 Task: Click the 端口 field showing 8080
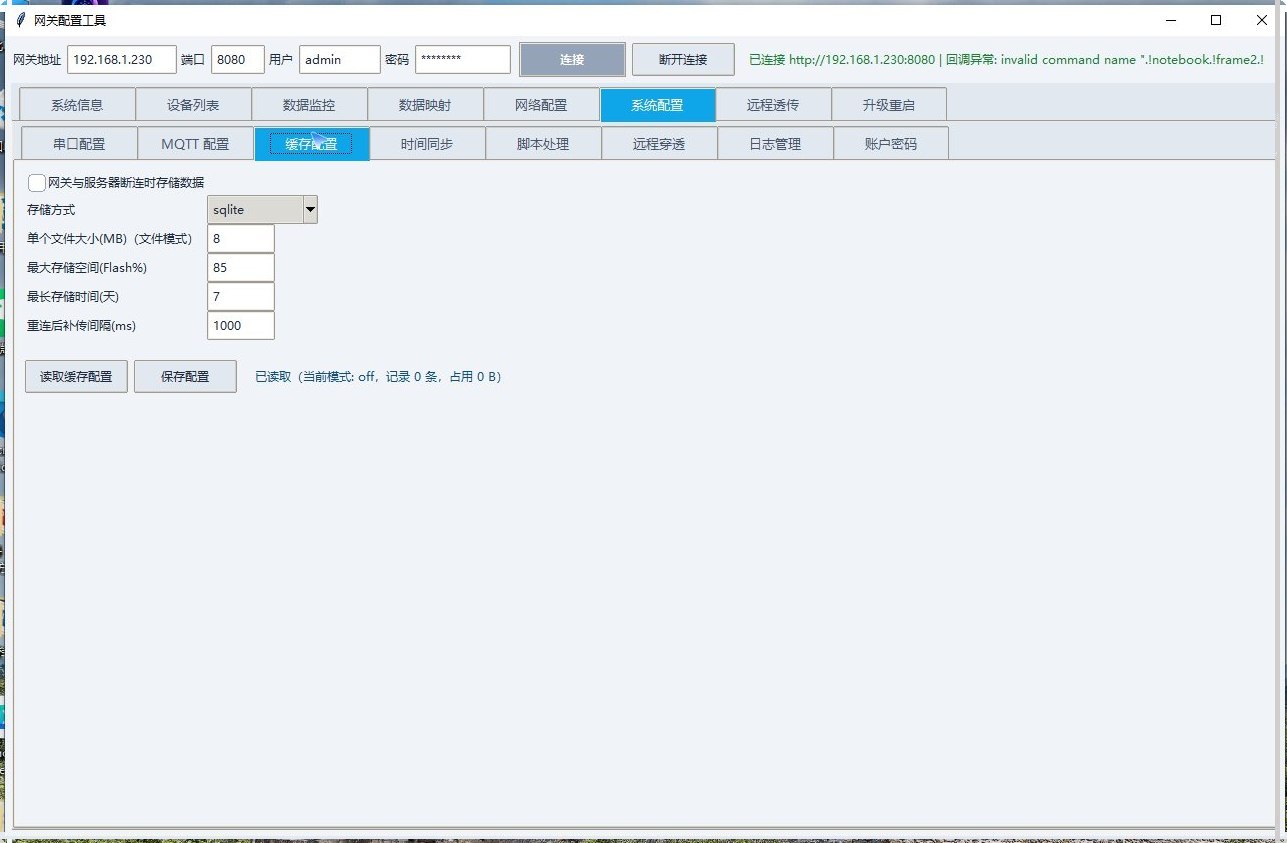238,60
